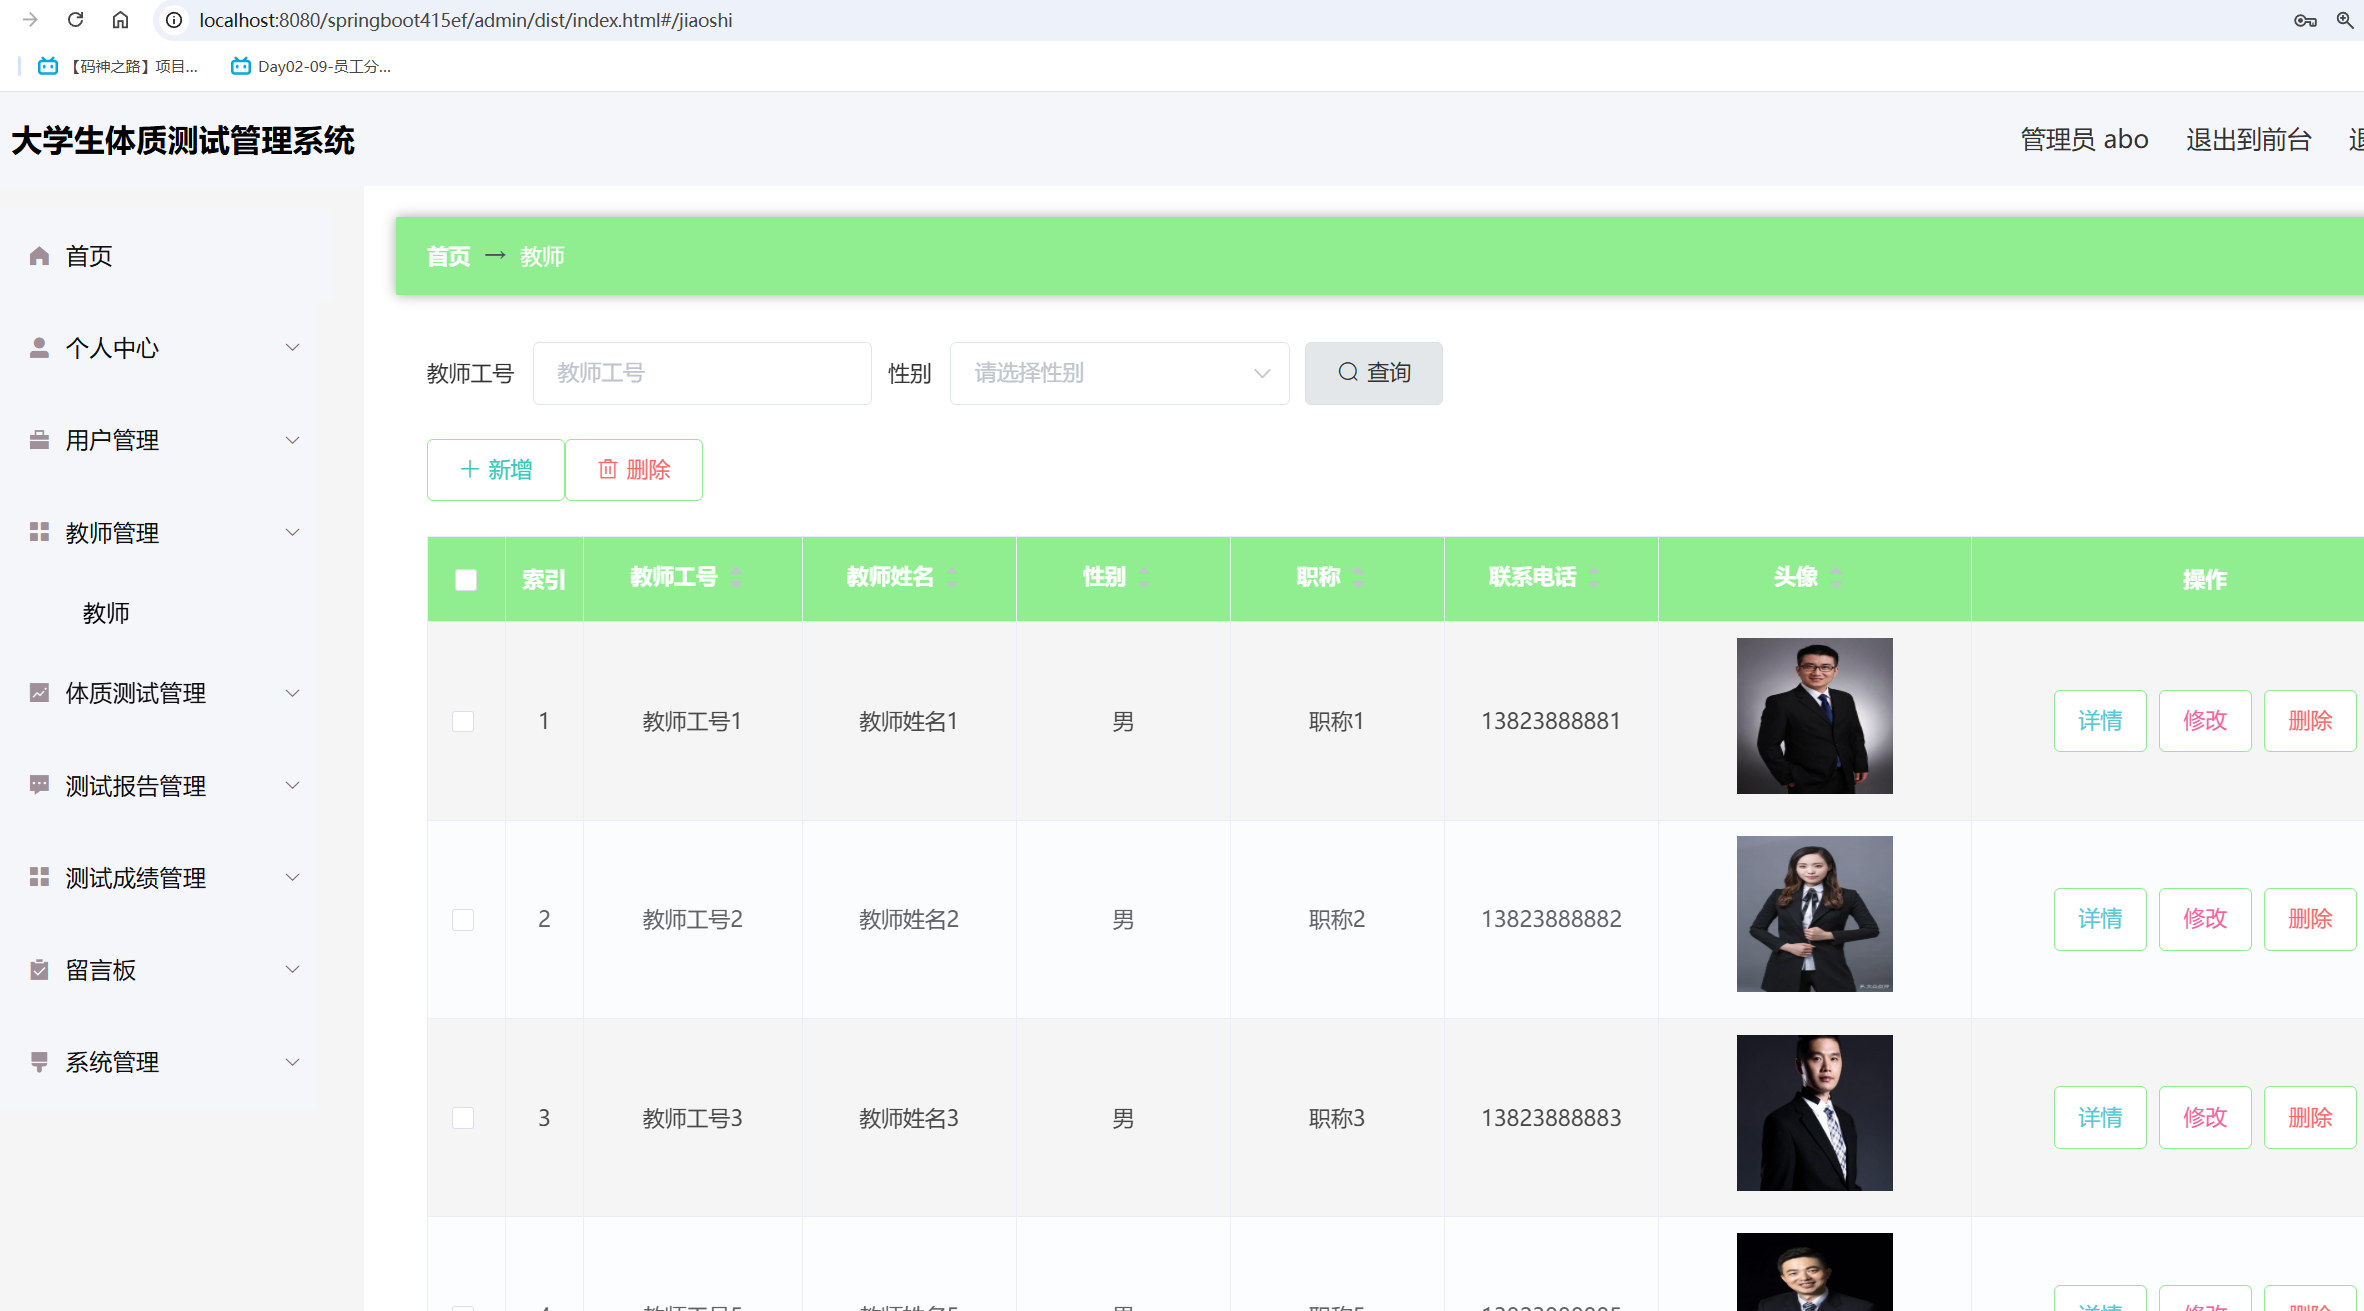
Task: Click phone number 13823888882
Action: tap(1551, 919)
